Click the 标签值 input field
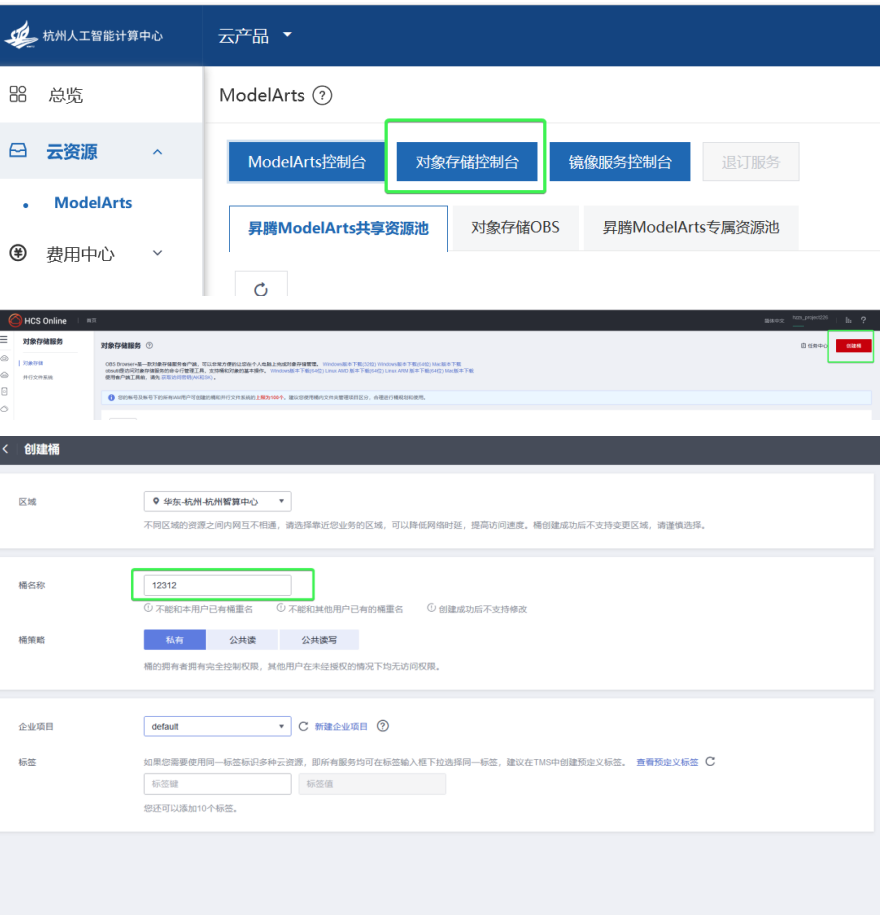The height and width of the screenshot is (915, 883). (x=372, y=784)
